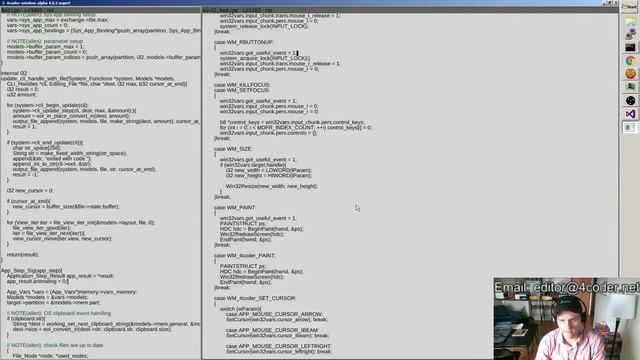
Task: Click 'App_Step_Sig(app_step){' line
Action: [32, 271]
